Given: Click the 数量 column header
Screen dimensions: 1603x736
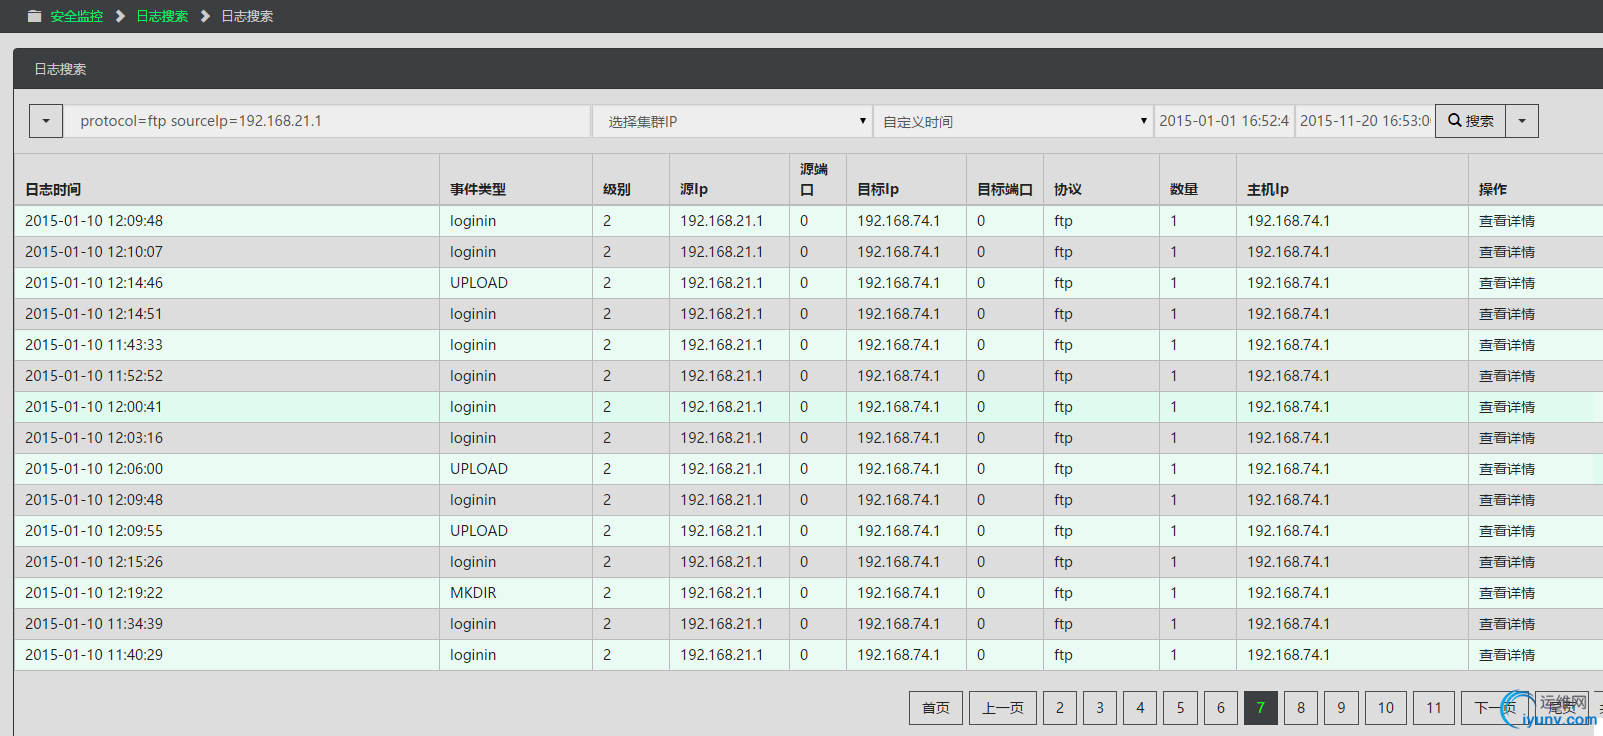Looking at the screenshot, I should pyautogui.click(x=1184, y=189).
